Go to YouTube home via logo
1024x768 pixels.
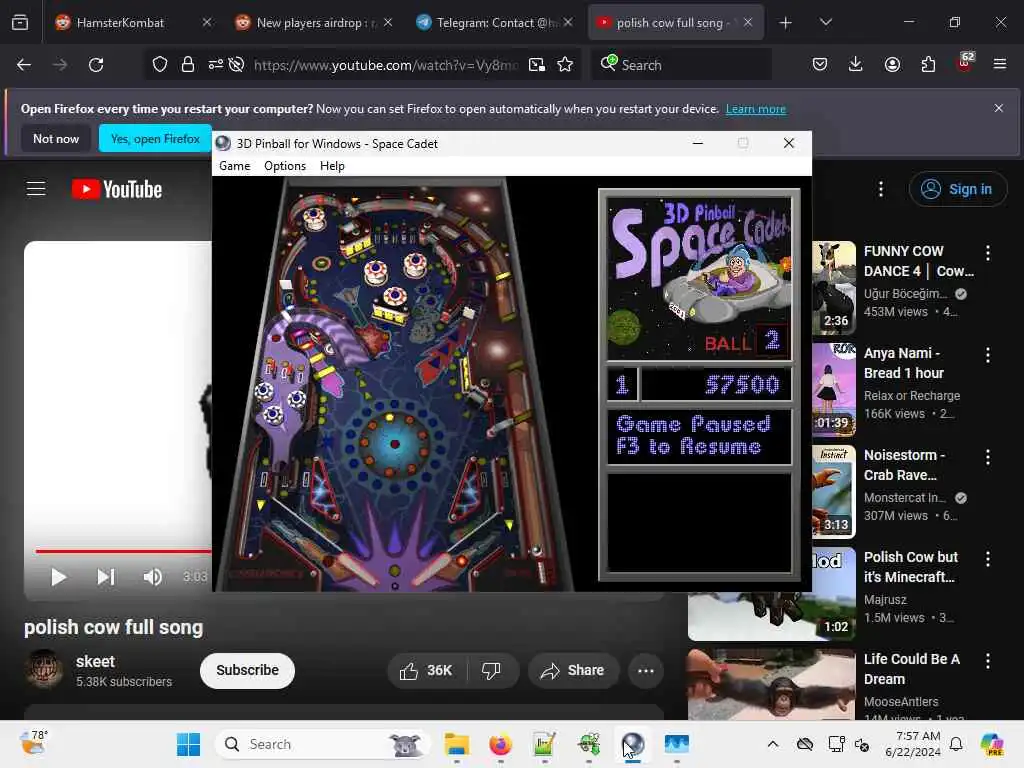click(x=117, y=189)
